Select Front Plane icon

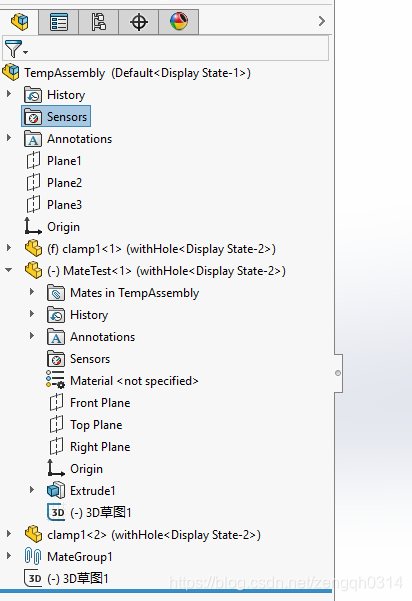pyautogui.click(x=56, y=402)
